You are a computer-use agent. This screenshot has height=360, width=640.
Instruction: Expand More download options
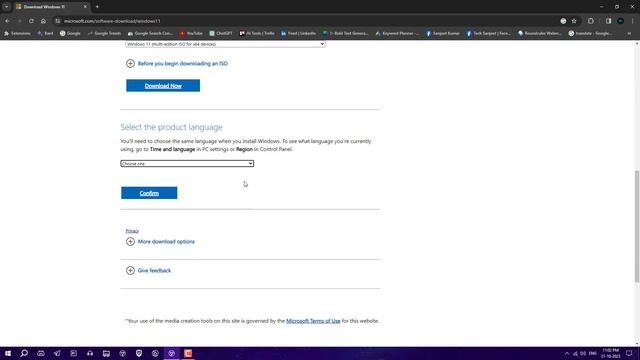tap(160, 242)
